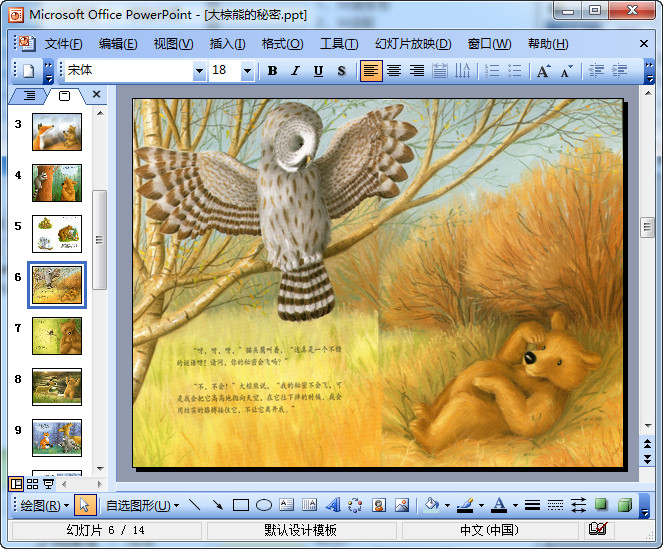
Task: Switch to Slide Sorter view
Action: [x=33, y=483]
